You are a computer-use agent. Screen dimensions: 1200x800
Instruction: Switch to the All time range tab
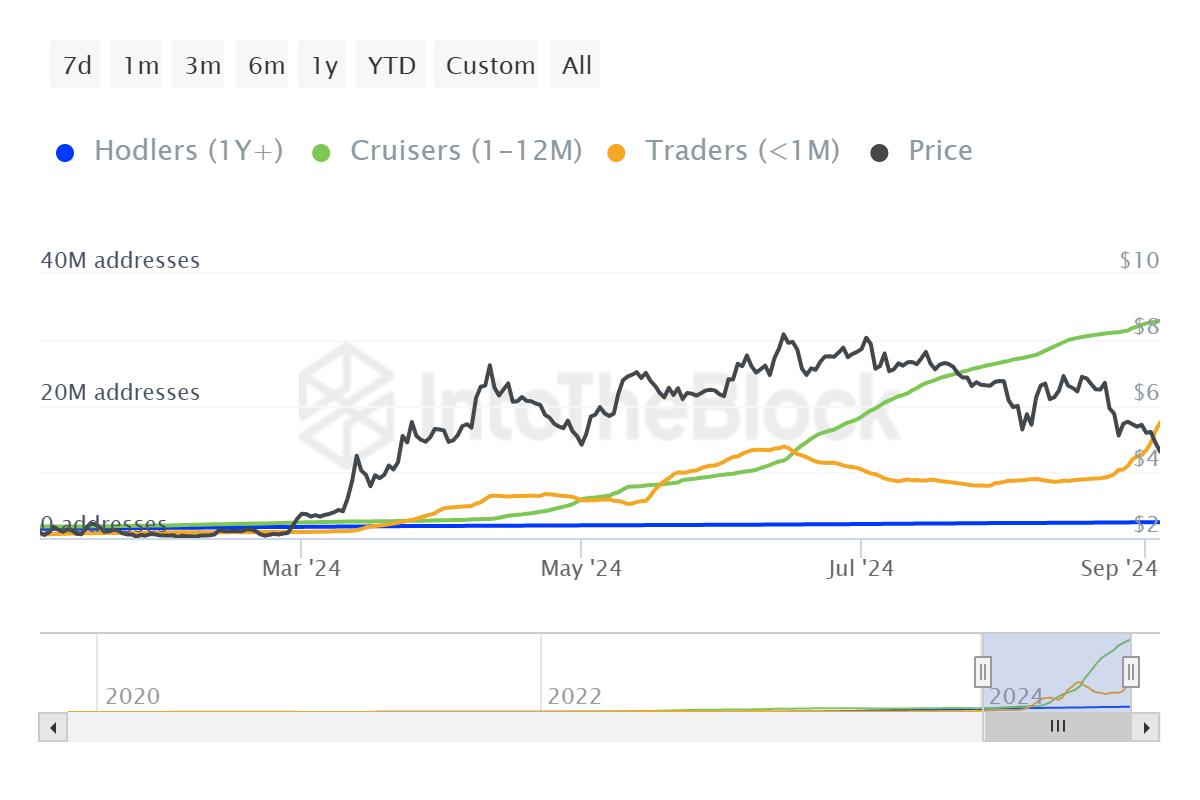coord(575,64)
